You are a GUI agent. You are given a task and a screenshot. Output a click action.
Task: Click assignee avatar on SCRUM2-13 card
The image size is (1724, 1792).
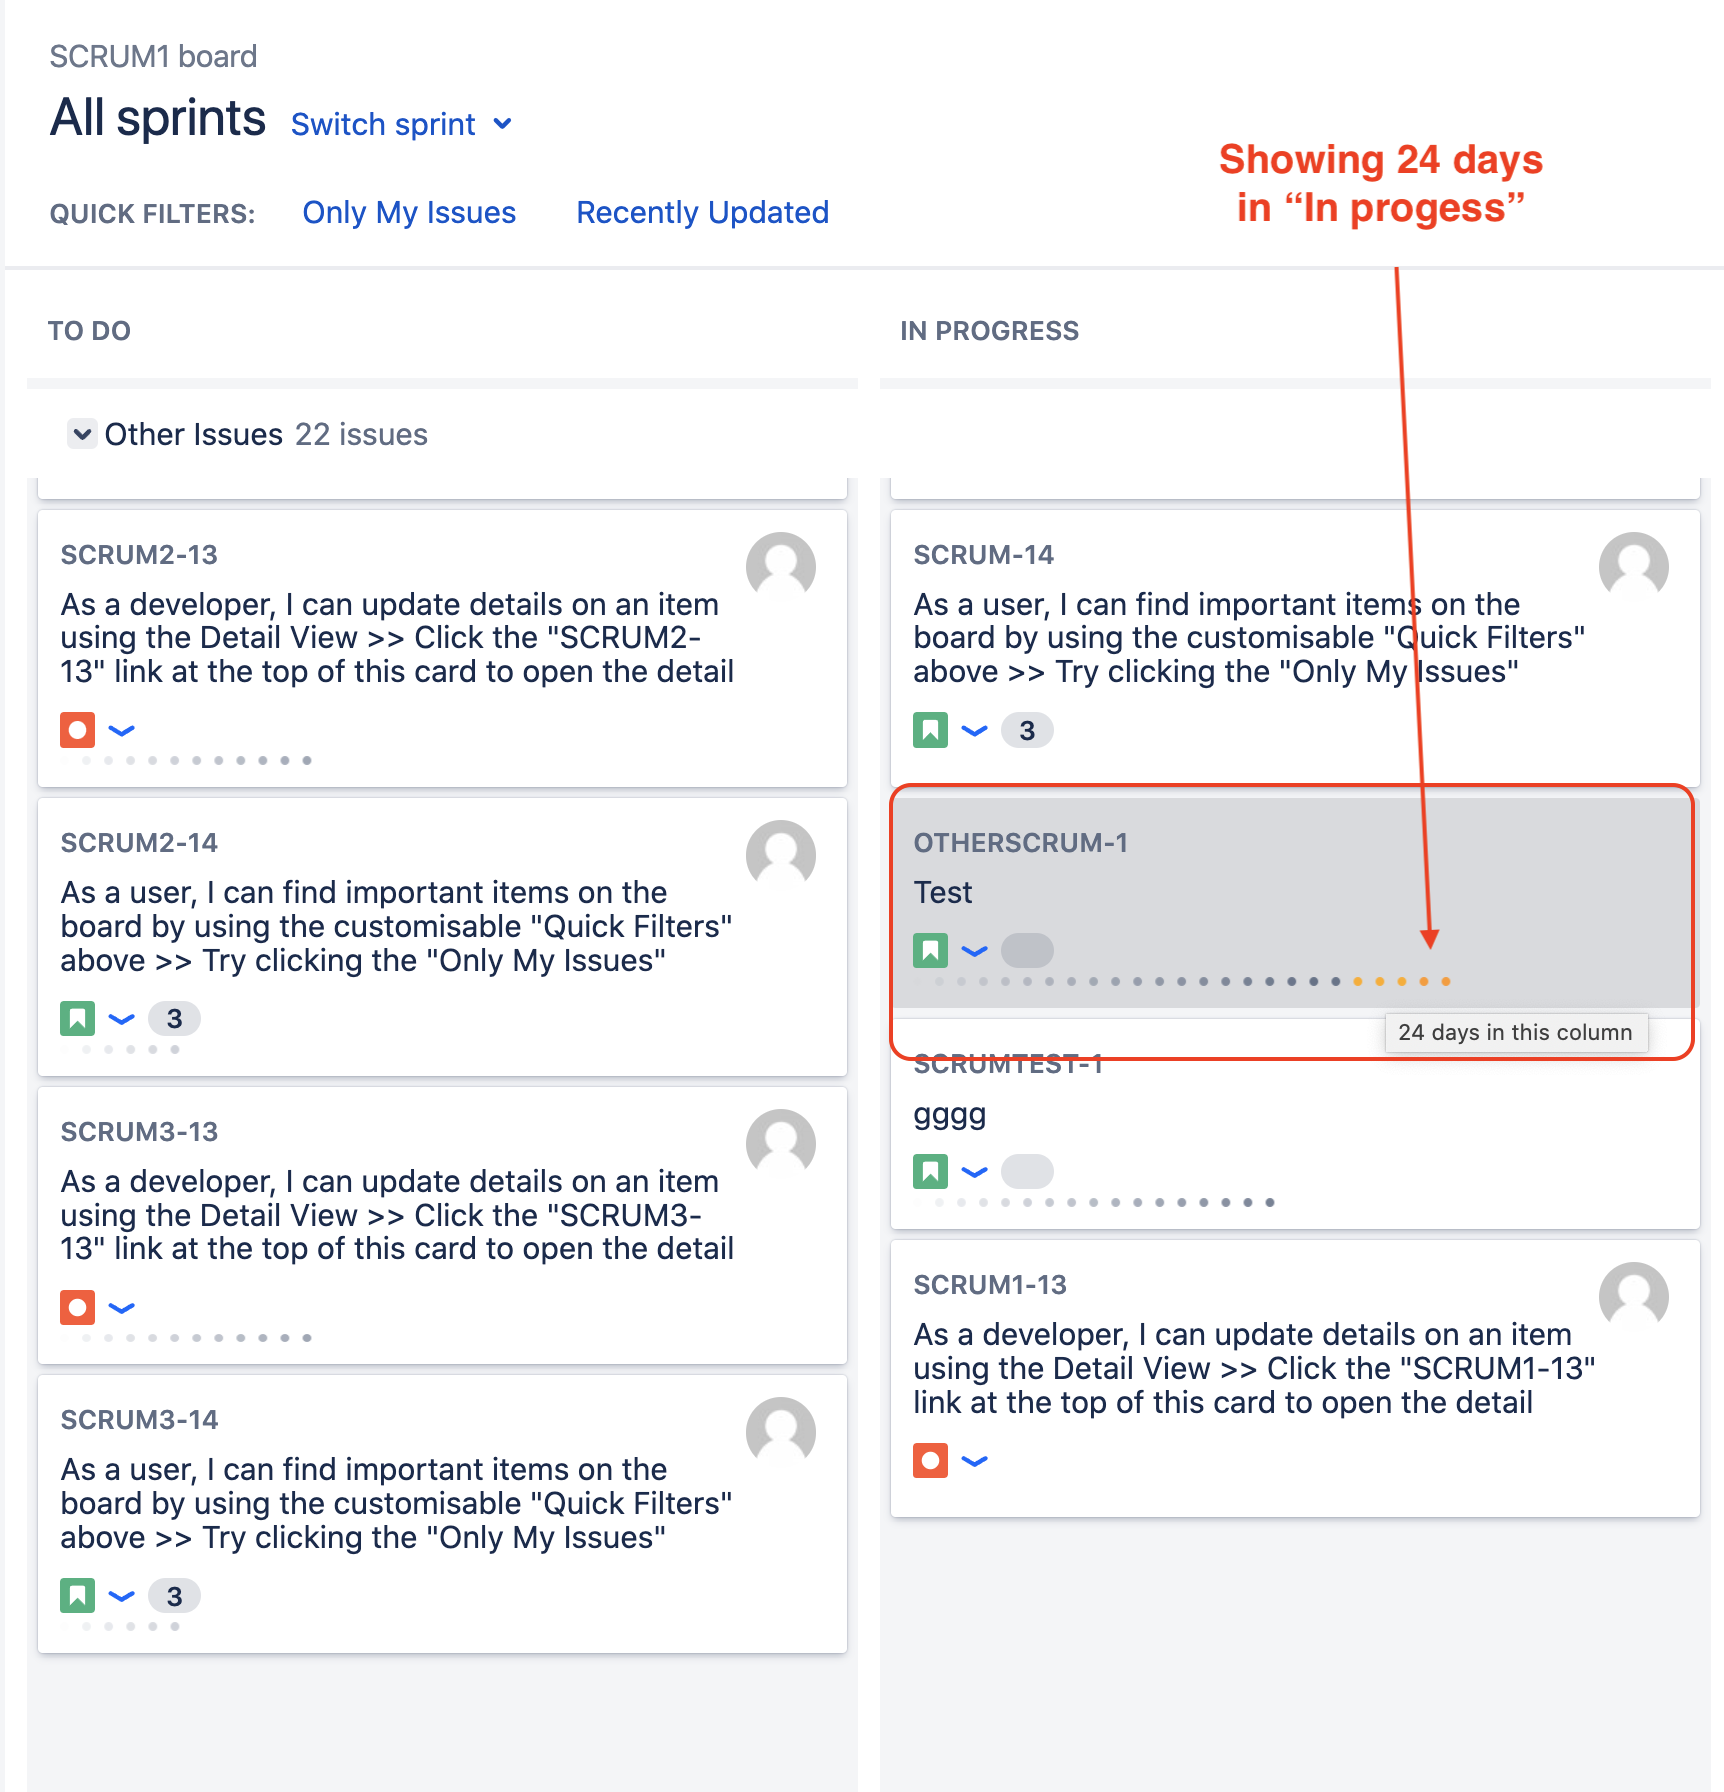click(781, 567)
